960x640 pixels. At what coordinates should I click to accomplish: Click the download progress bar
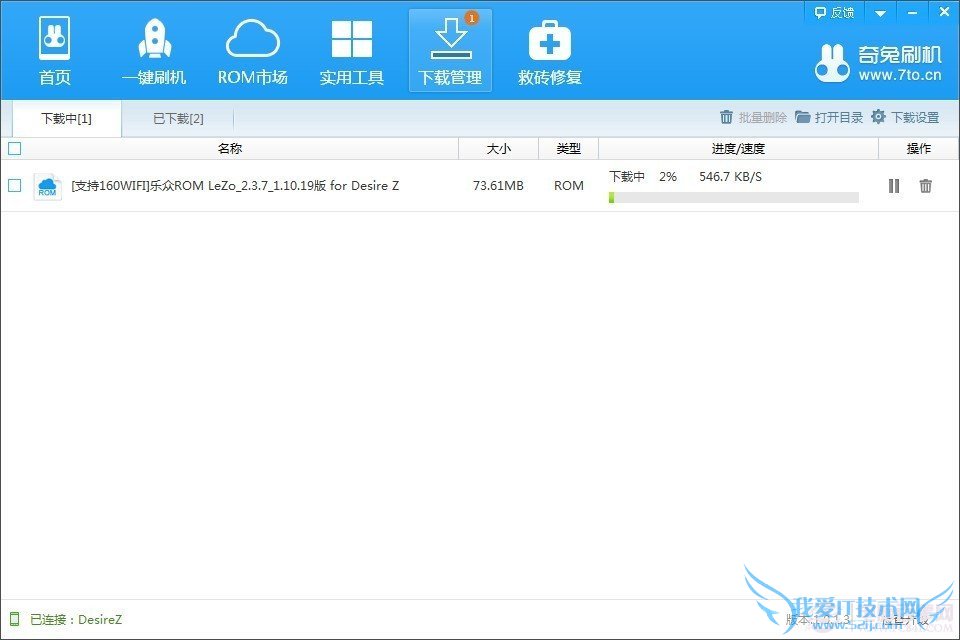click(x=733, y=198)
